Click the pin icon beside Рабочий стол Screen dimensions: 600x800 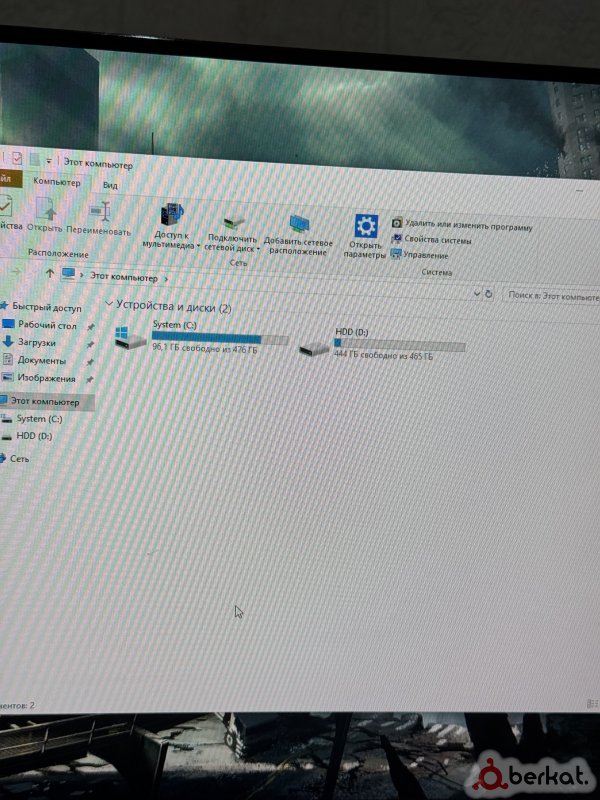[91, 327]
